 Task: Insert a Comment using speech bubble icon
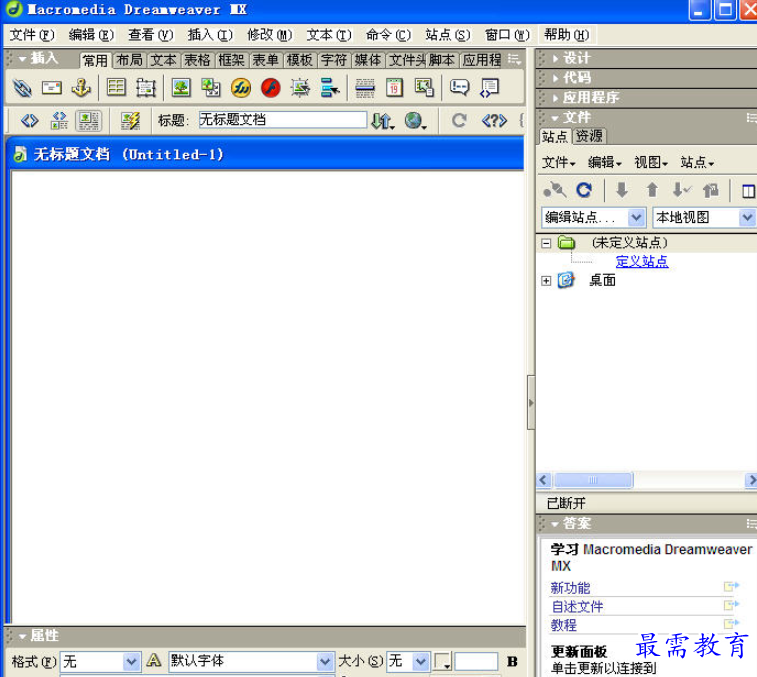tap(459, 88)
